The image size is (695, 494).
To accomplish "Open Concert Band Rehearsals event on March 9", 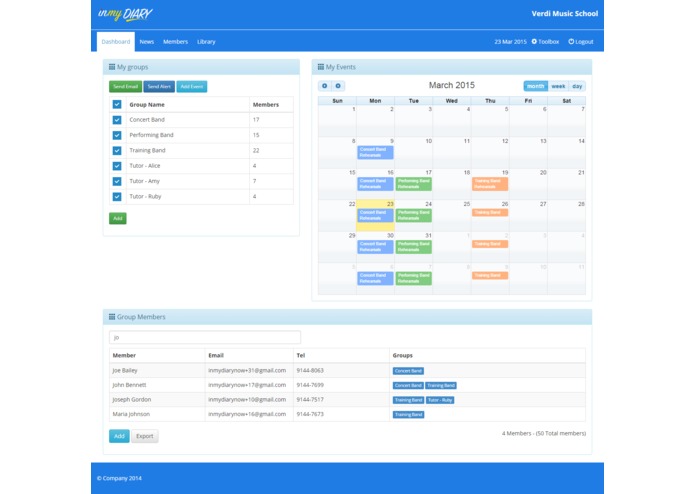I will (x=375, y=152).
